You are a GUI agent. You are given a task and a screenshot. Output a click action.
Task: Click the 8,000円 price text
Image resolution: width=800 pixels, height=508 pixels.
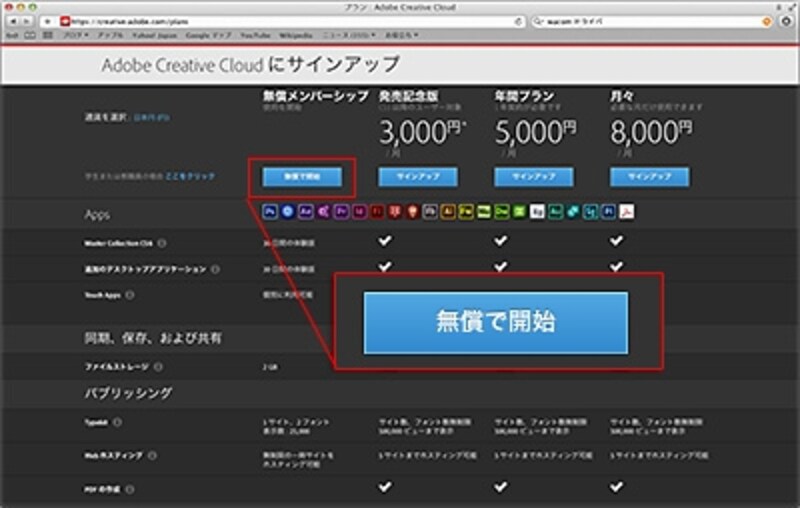tap(652, 133)
